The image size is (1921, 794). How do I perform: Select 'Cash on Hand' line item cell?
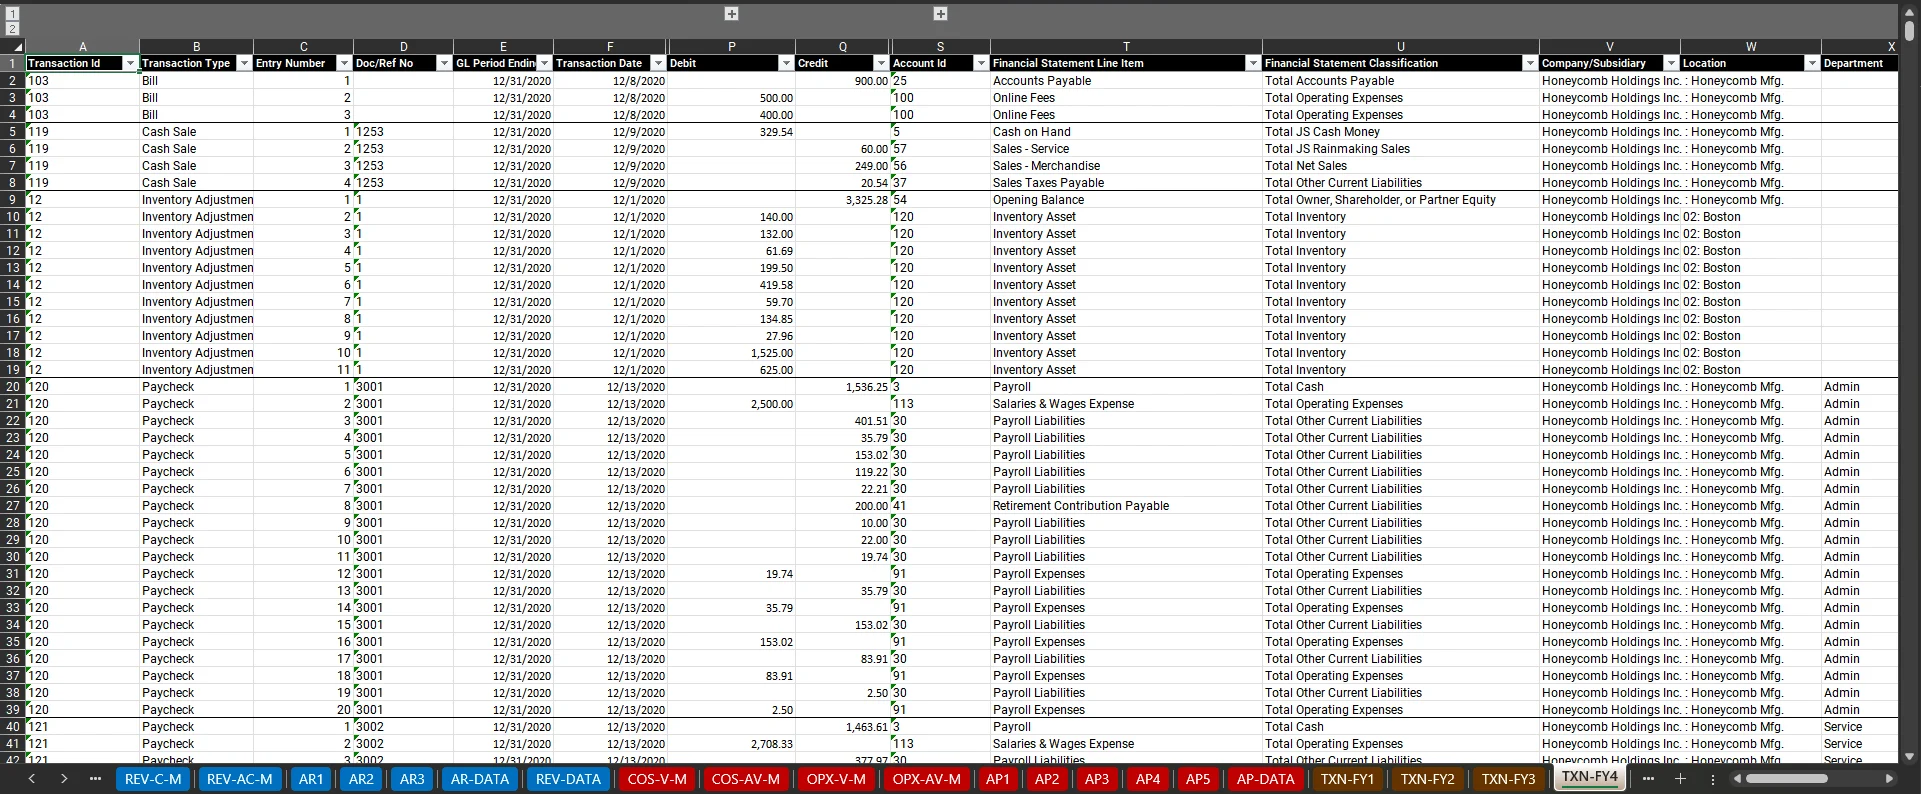tap(1126, 132)
